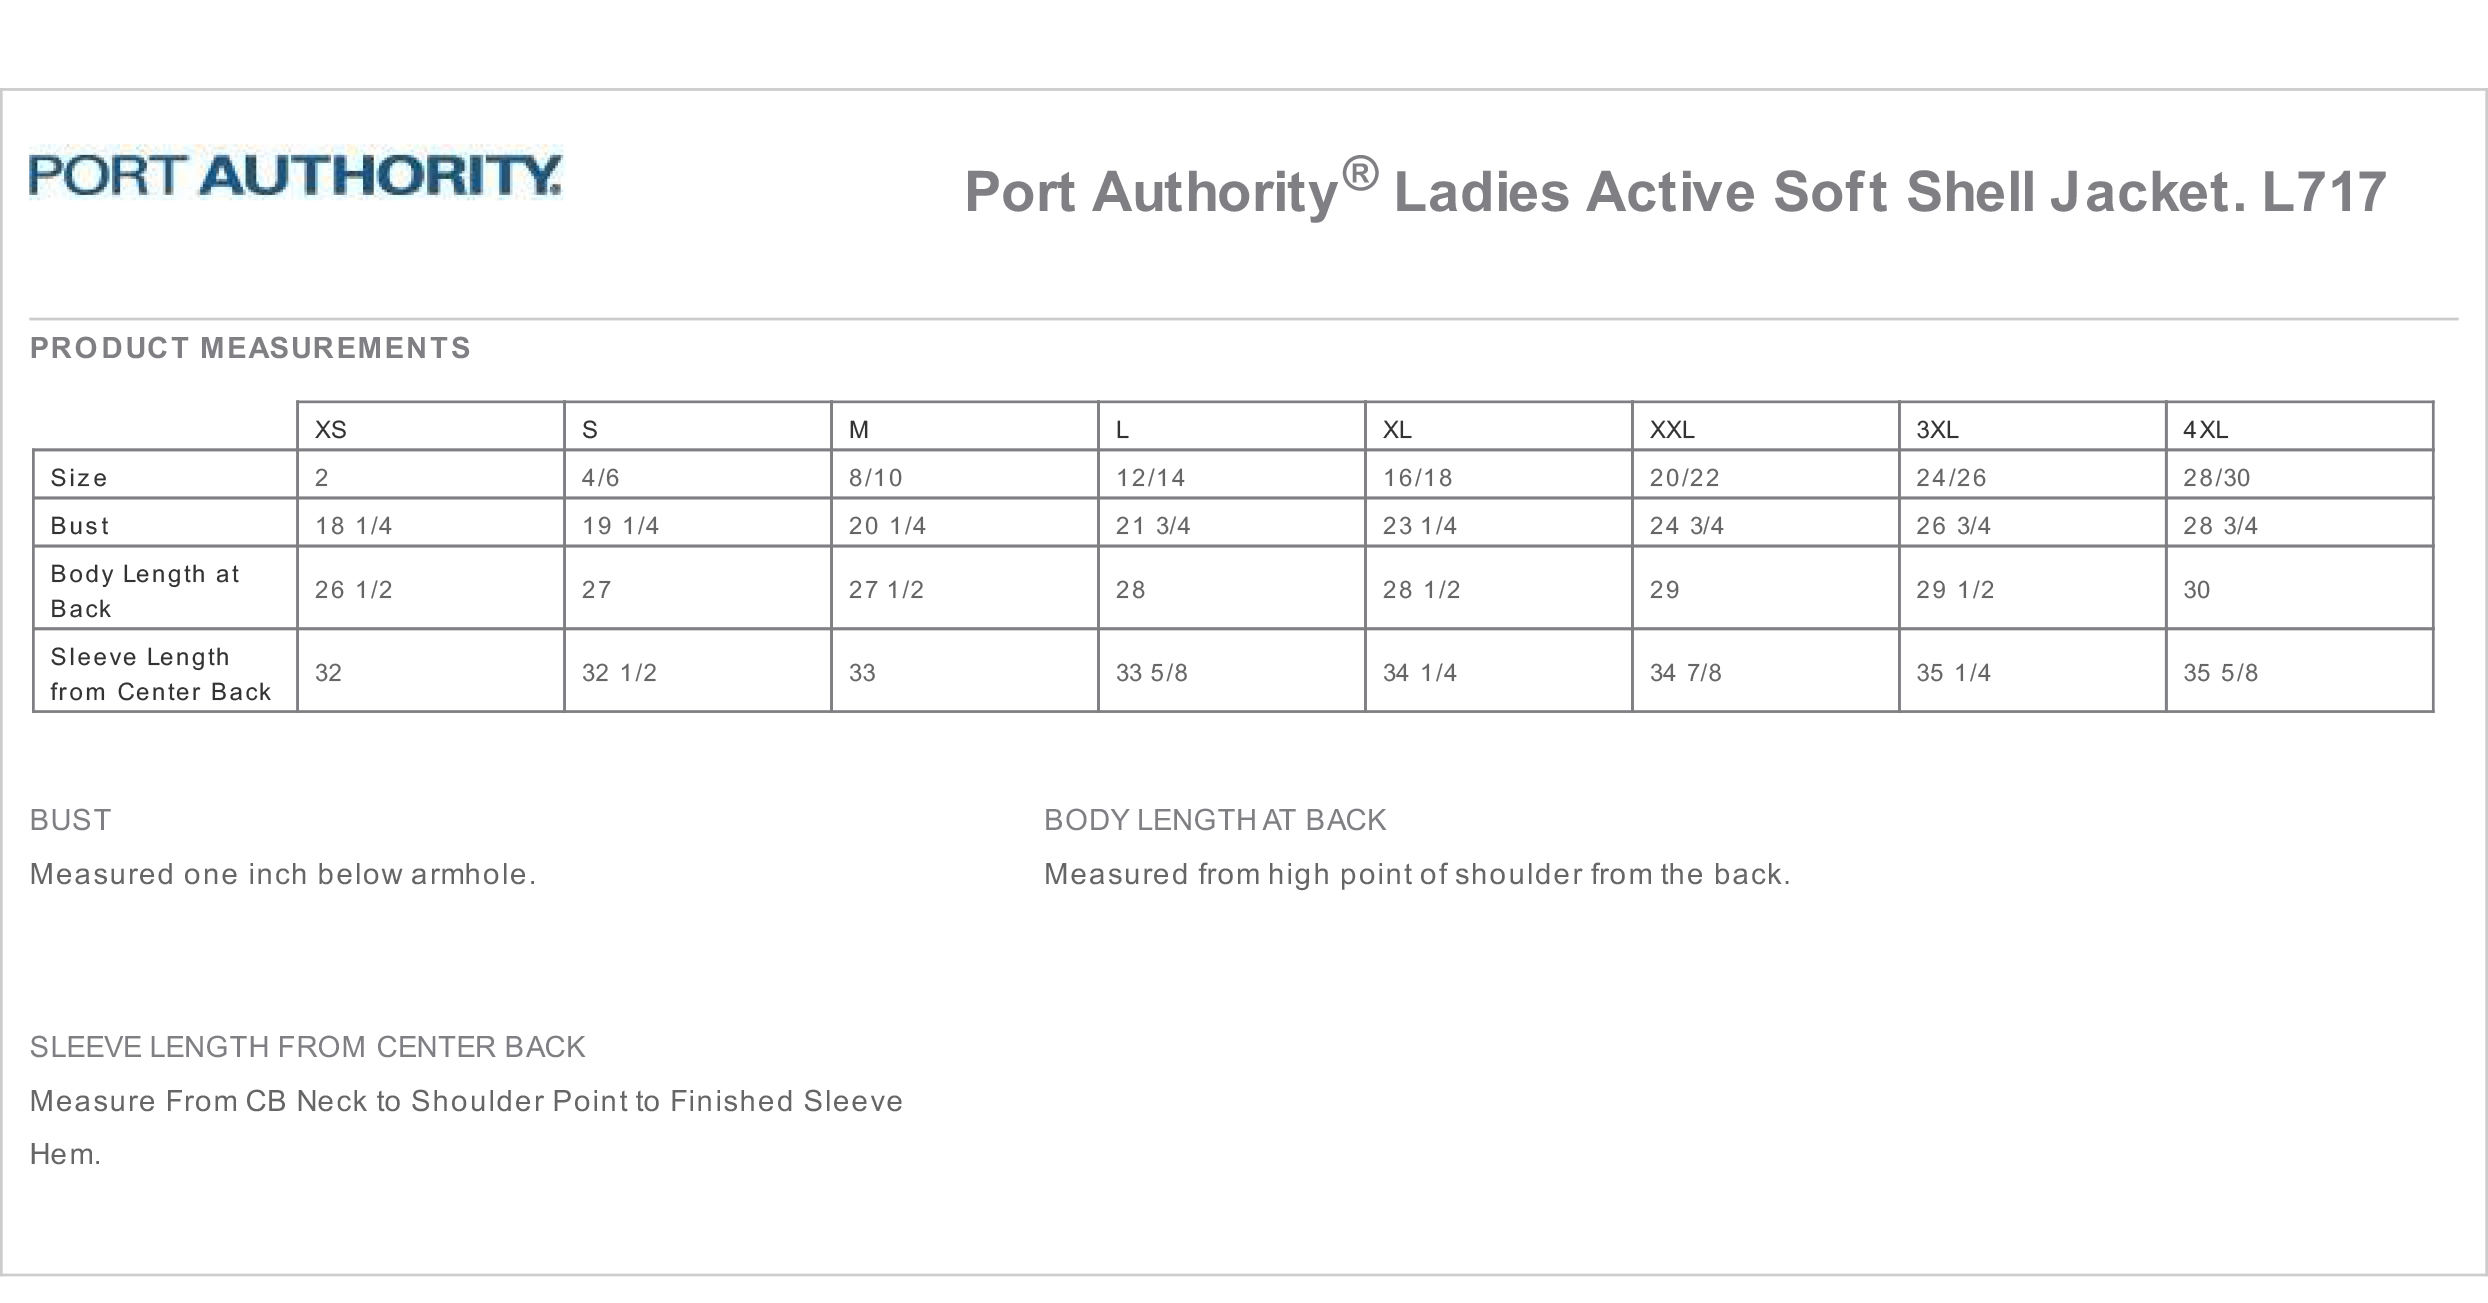Screen dimensions: 2488x1303
Task: Click the BUST description heading
Action: pos(70,820)
